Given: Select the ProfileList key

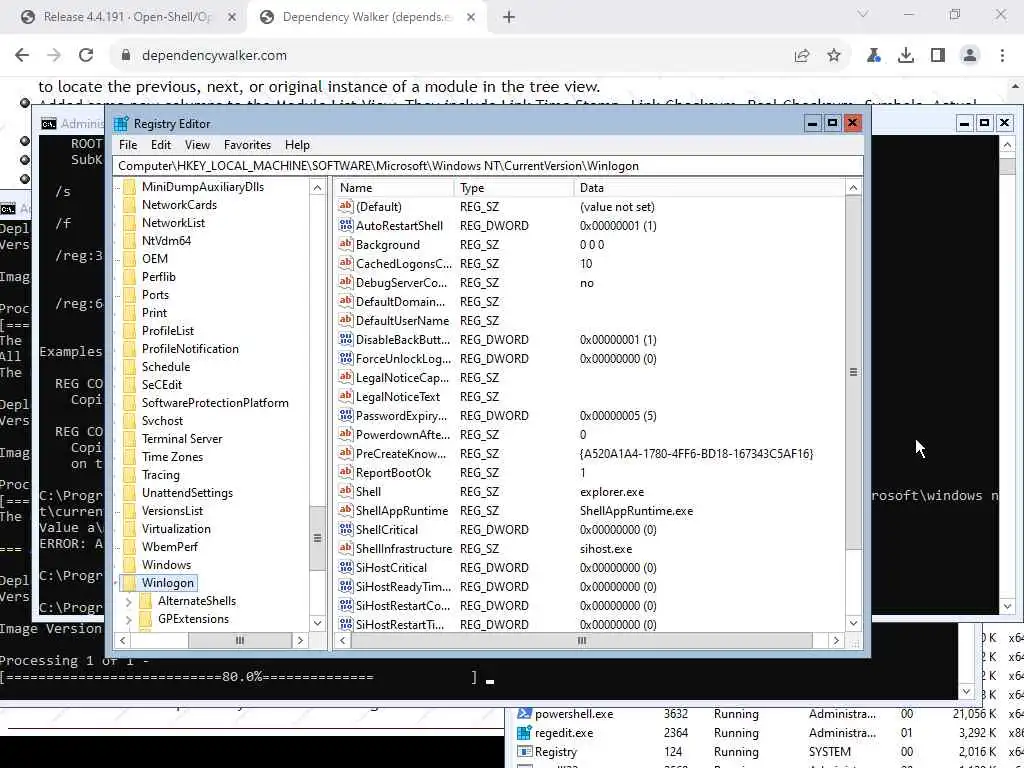Looking at the screenshot, I should (168, 330).
